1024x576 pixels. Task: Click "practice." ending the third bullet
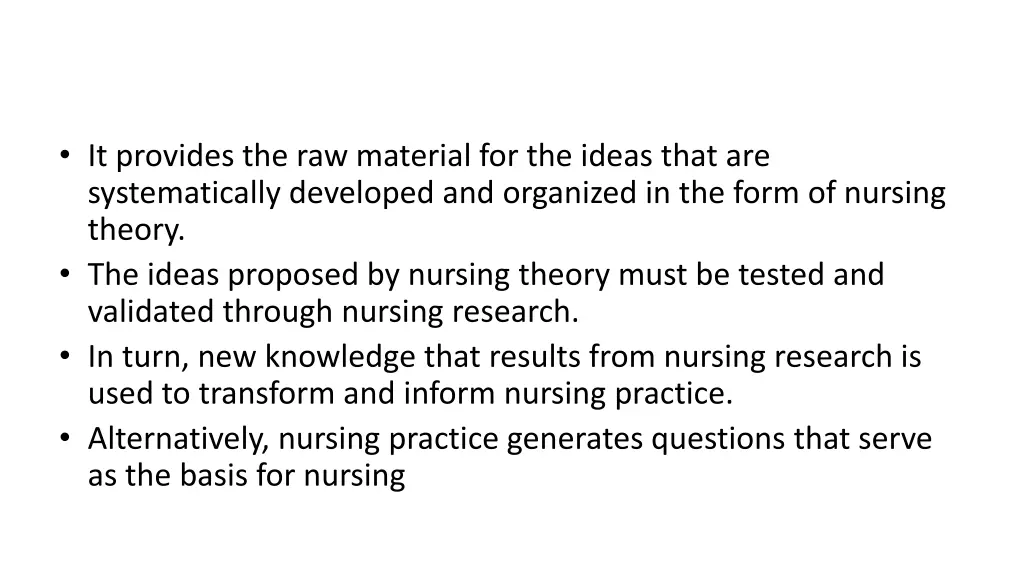tap(674, 395)
